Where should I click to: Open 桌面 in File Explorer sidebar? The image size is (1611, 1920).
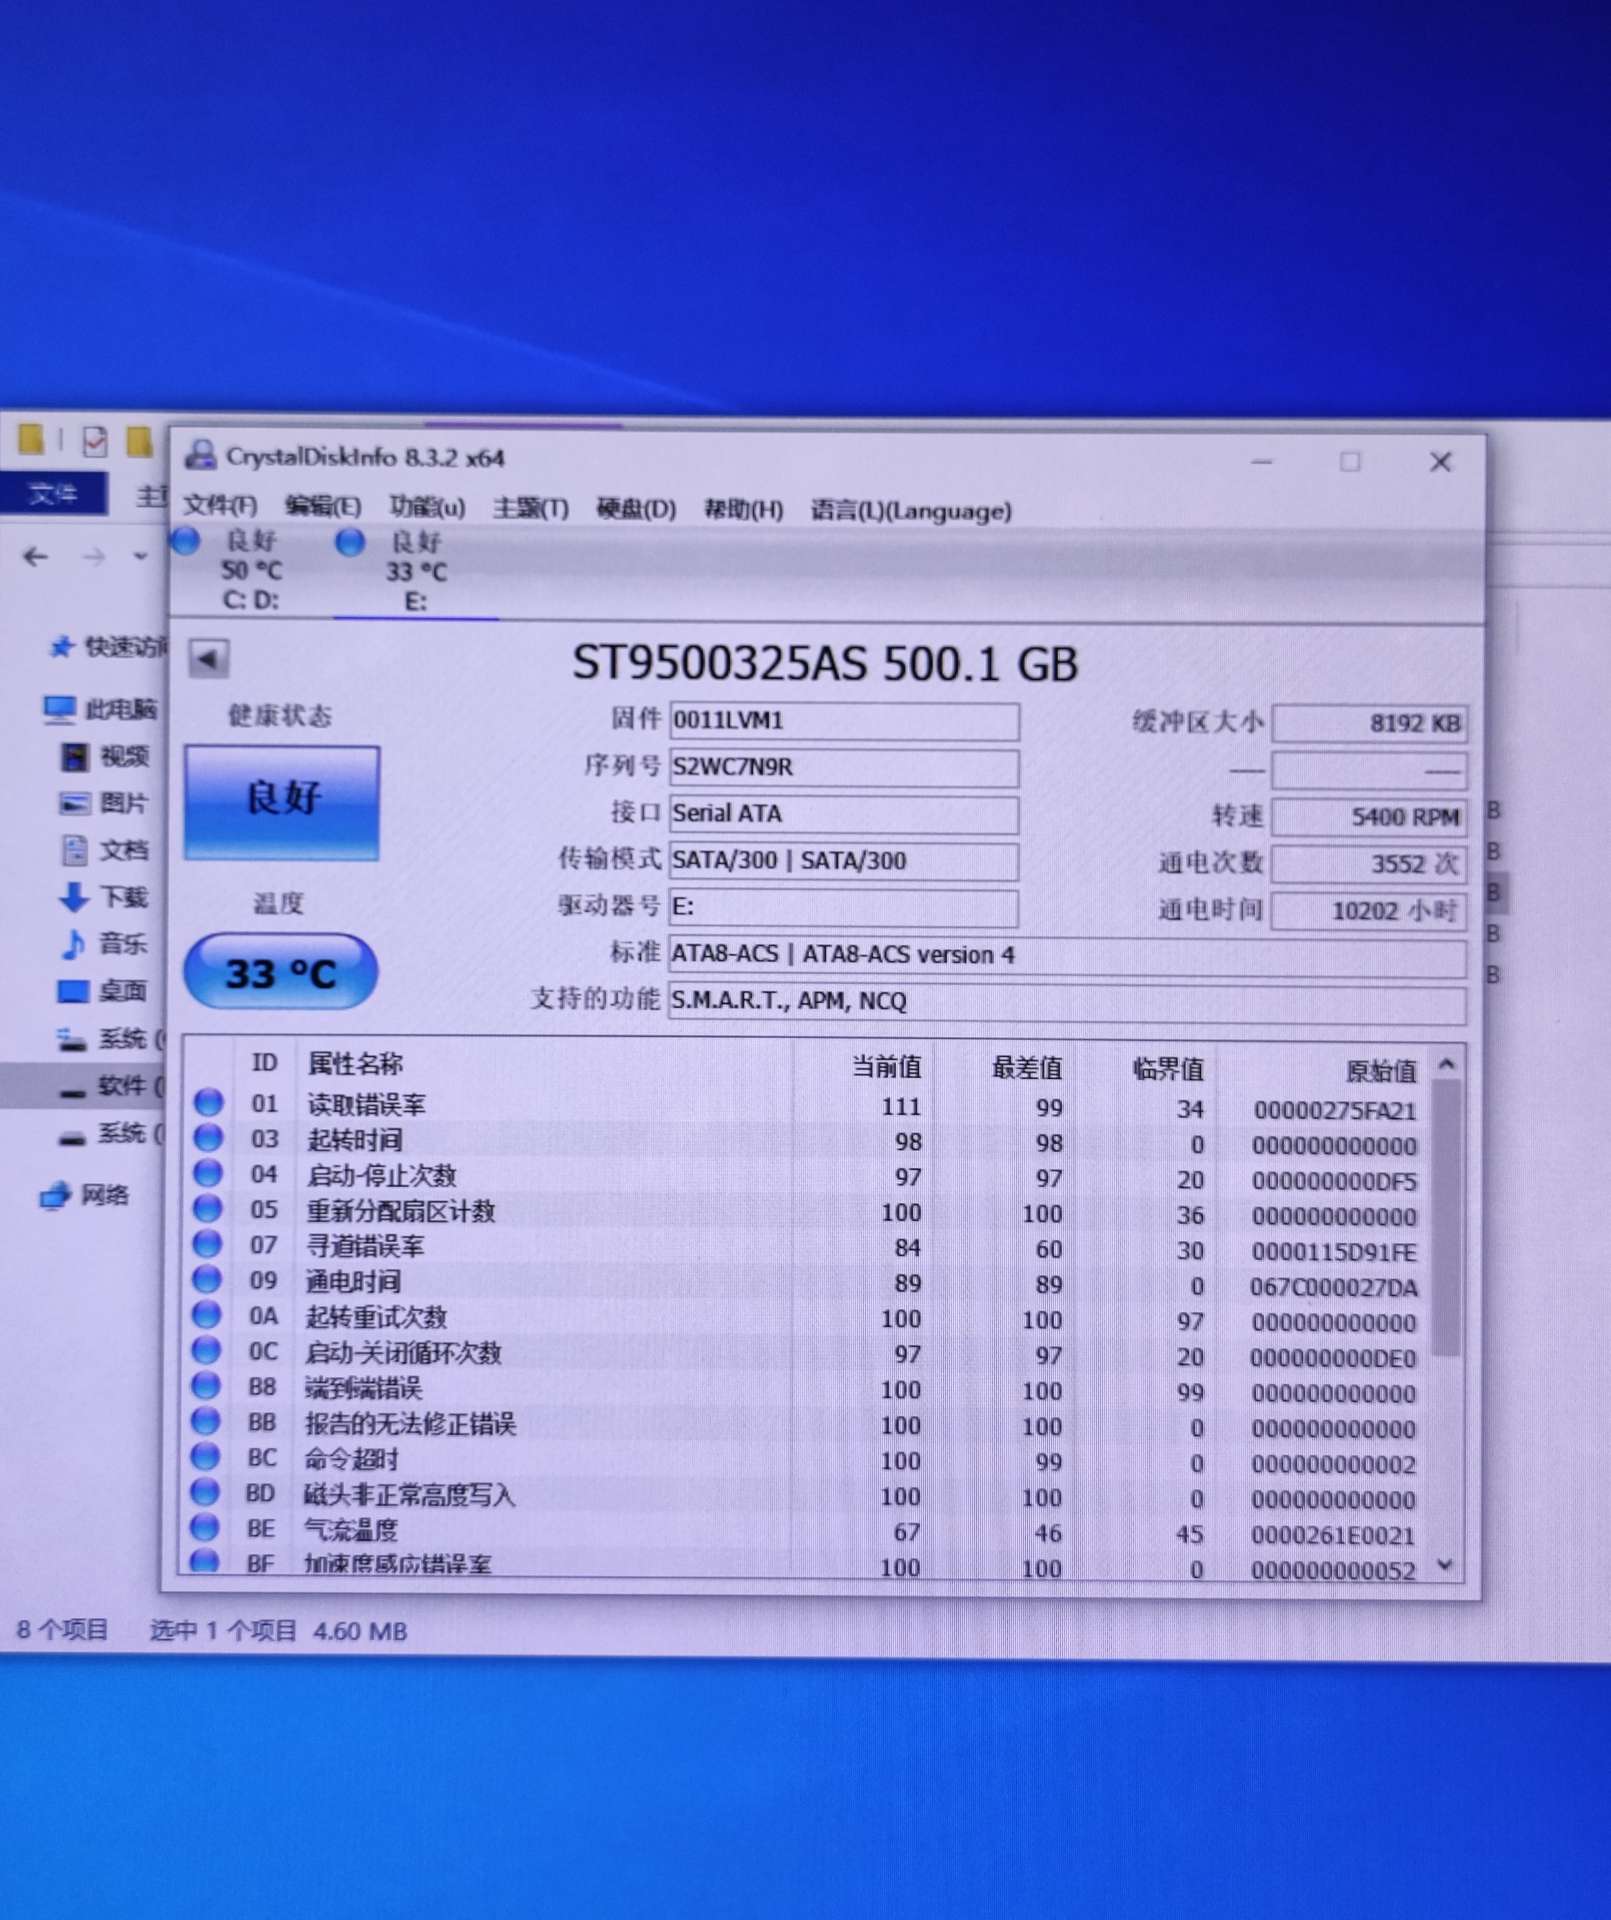(x=102, y=991)
